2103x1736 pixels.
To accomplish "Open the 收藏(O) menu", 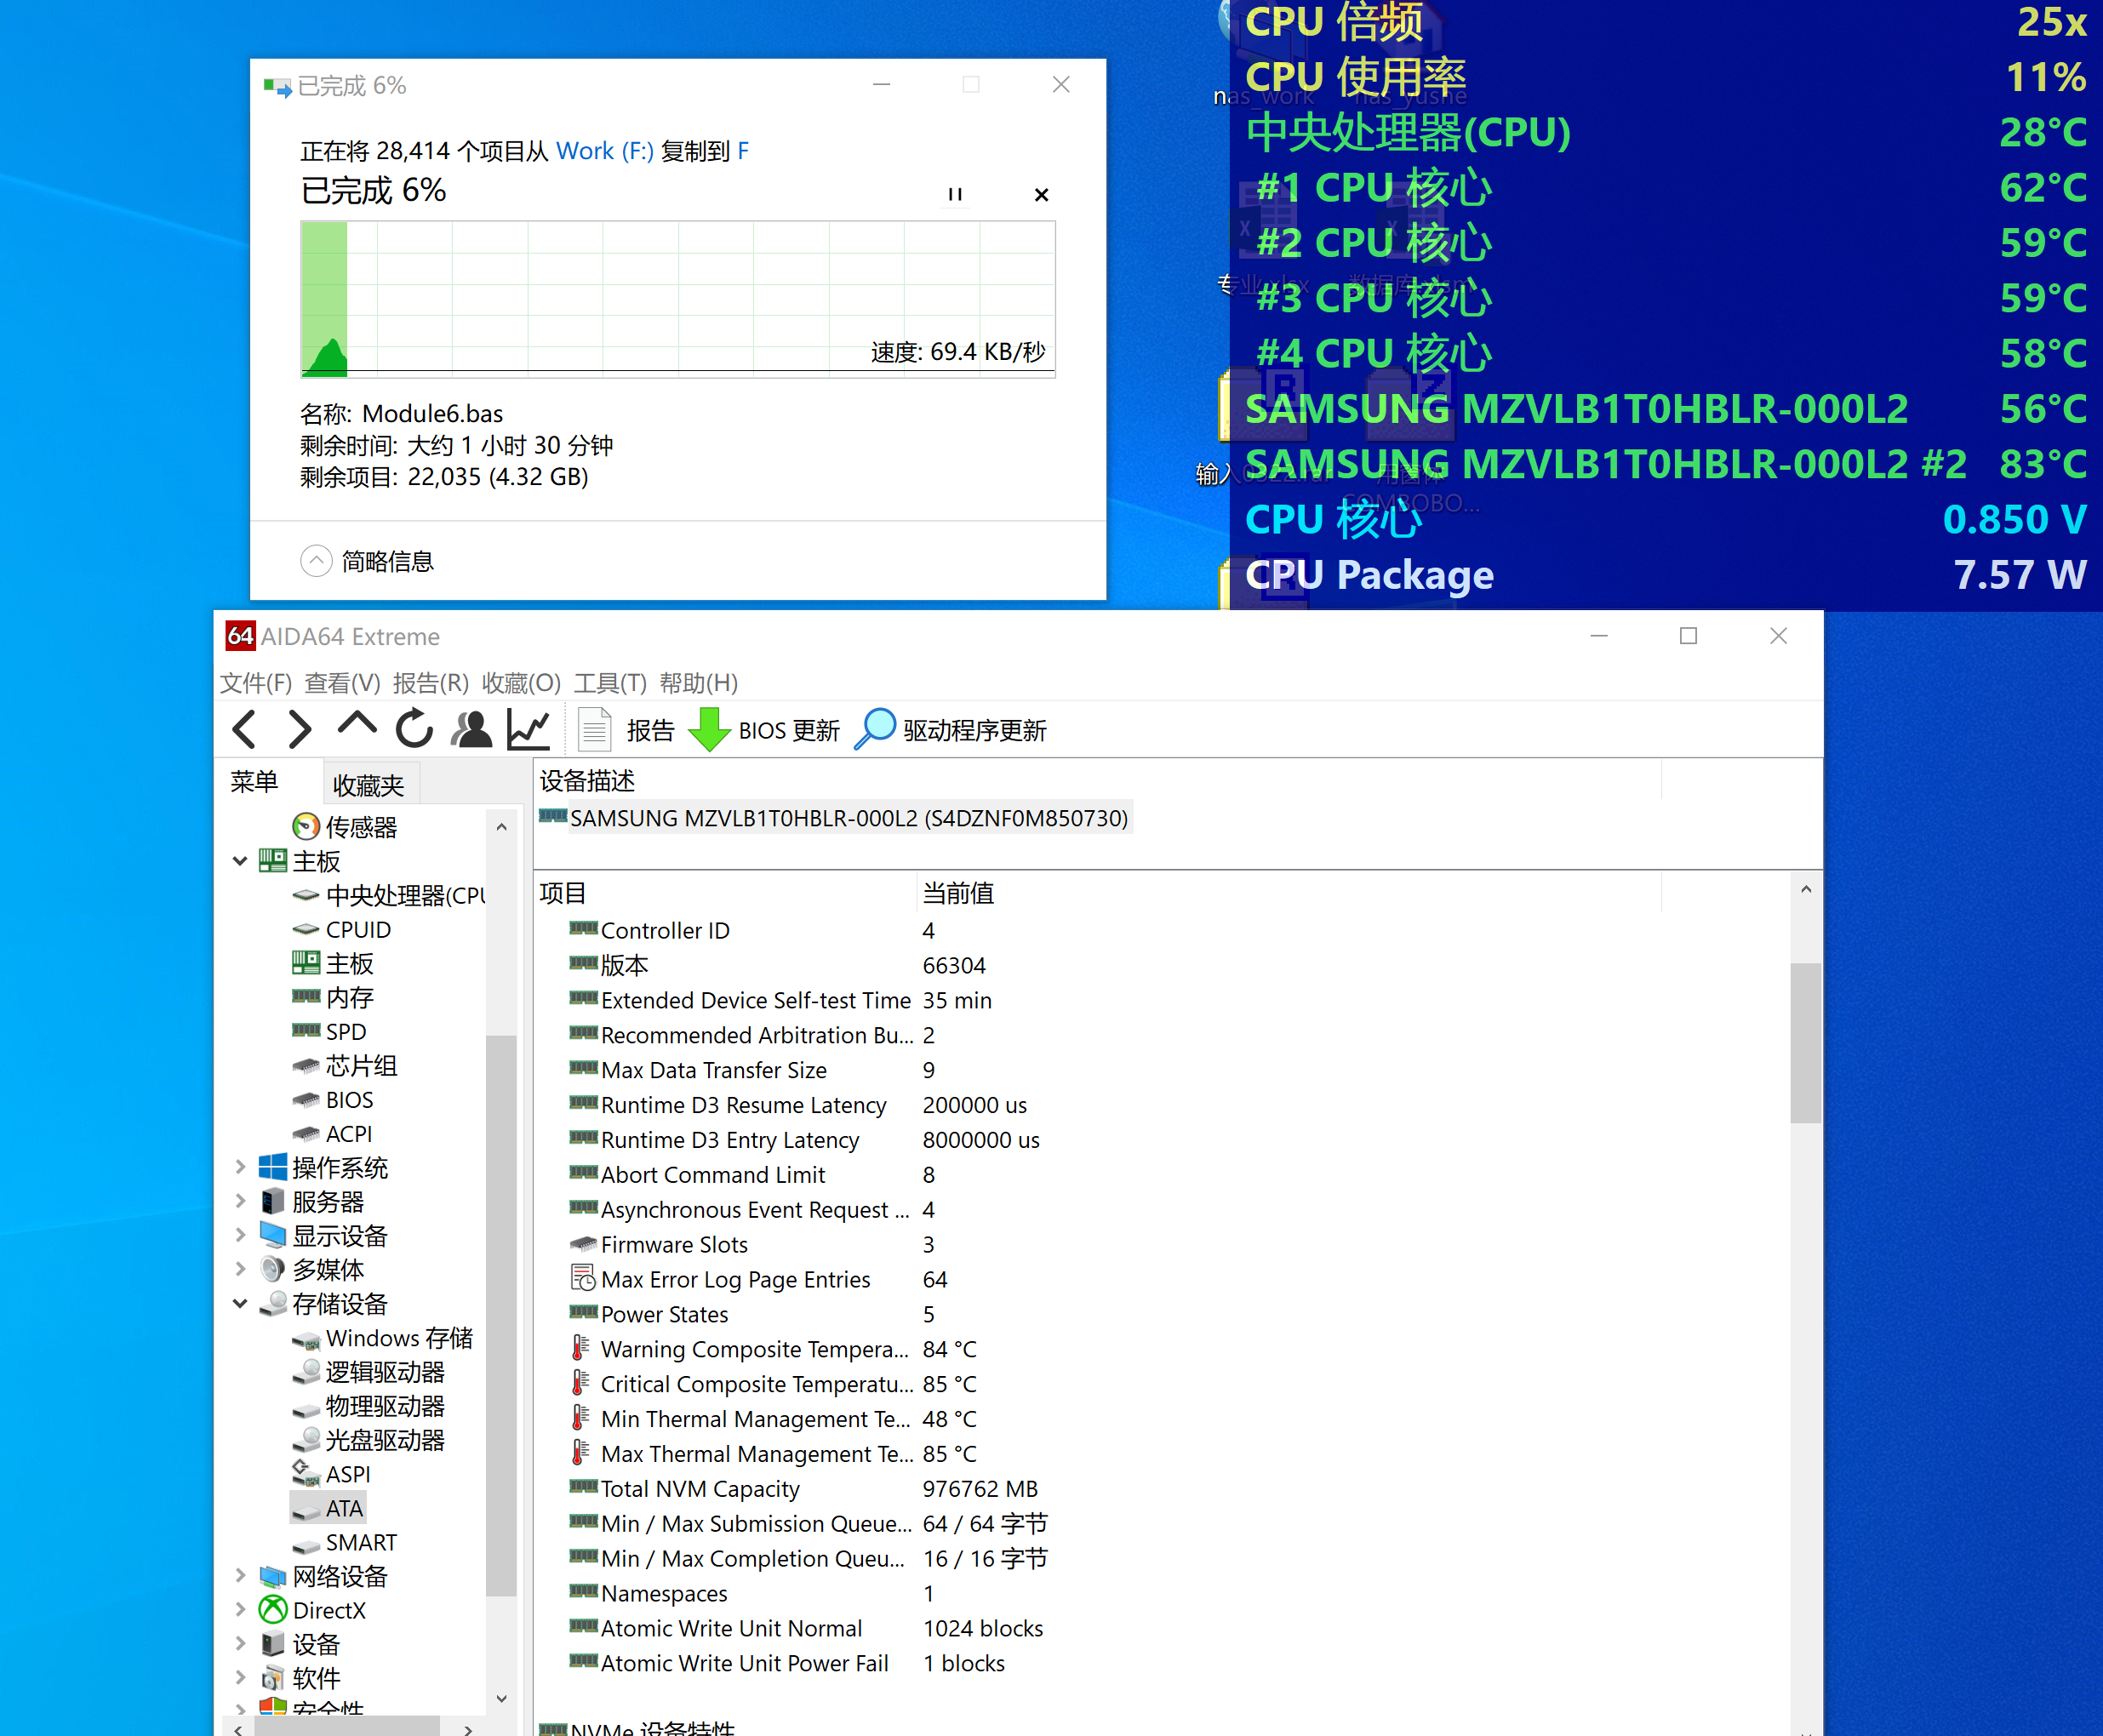I will coord(521,683).
